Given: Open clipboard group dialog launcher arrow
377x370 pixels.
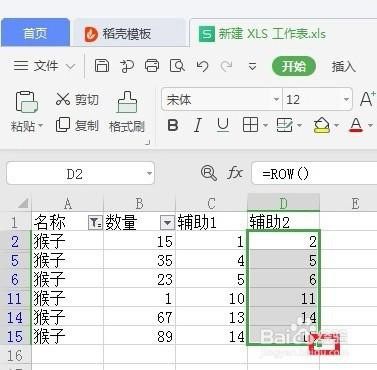Looking at the screenshot, I should [148, 143].
